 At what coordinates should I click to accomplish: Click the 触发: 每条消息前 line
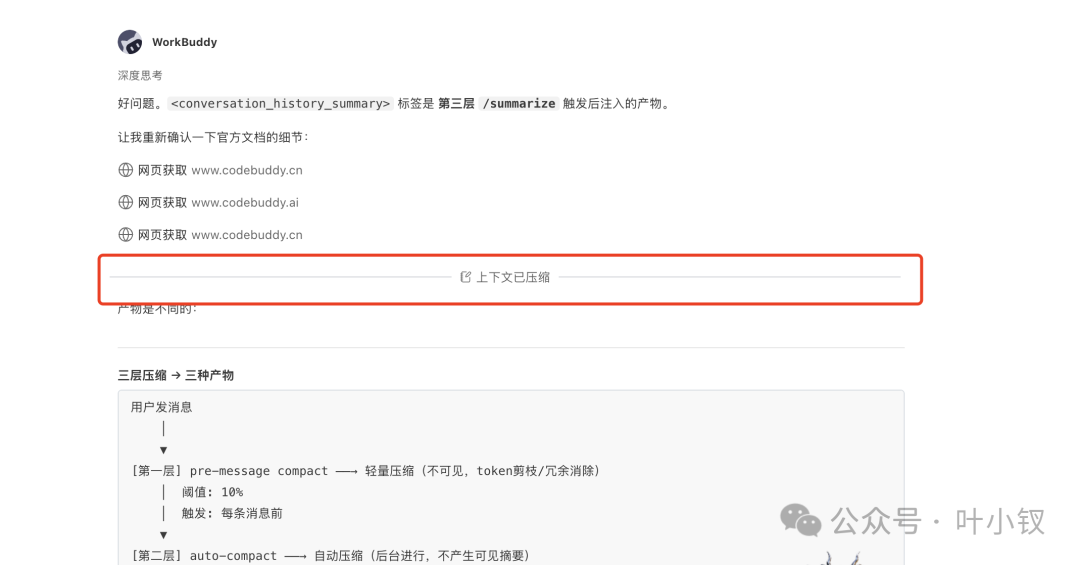pyautogui.click(x=232, y=513)
